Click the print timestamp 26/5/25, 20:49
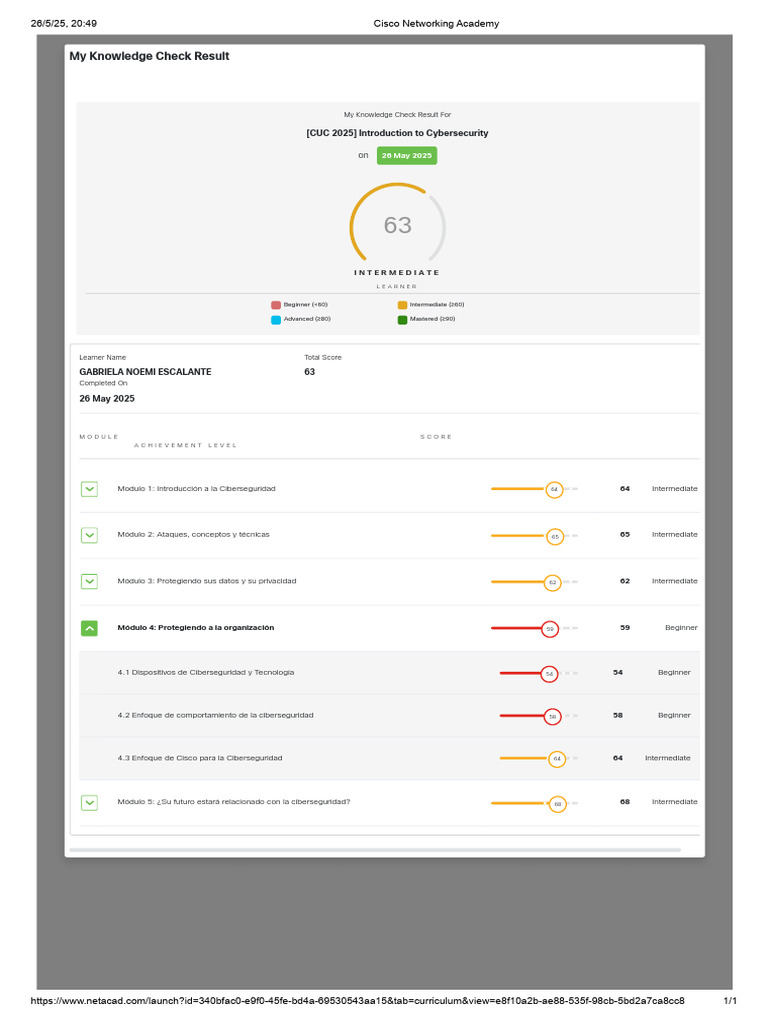Viewport: 768px width, 1024px height. (x=64, y=24)
